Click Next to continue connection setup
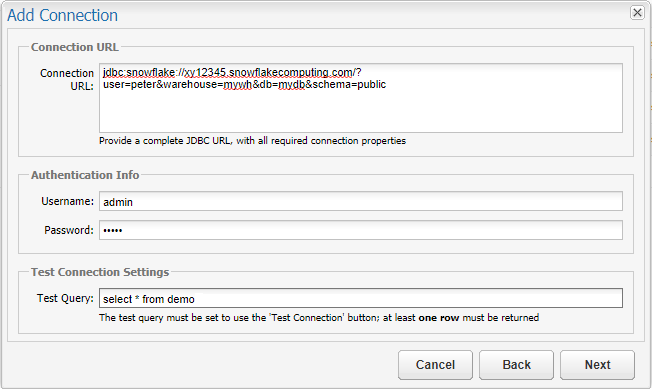Viewport: 652px width, 390px height. (597, 365)
